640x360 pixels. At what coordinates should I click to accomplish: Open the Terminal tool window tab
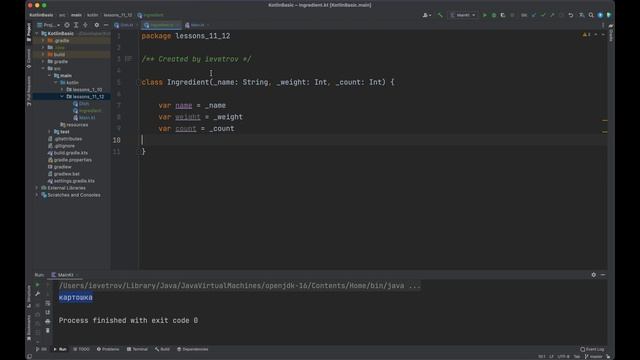click(x=137, y=349)
